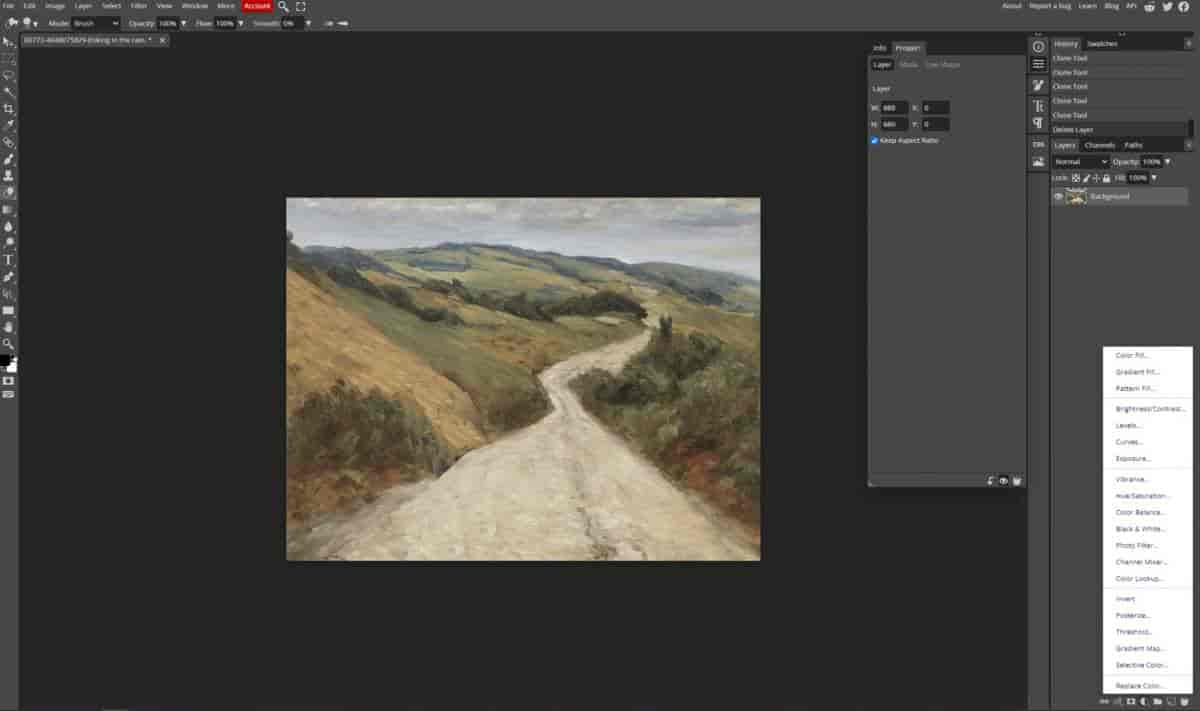Select the Path Select tool
The image size is (1200, 711).
pos(8,294)
